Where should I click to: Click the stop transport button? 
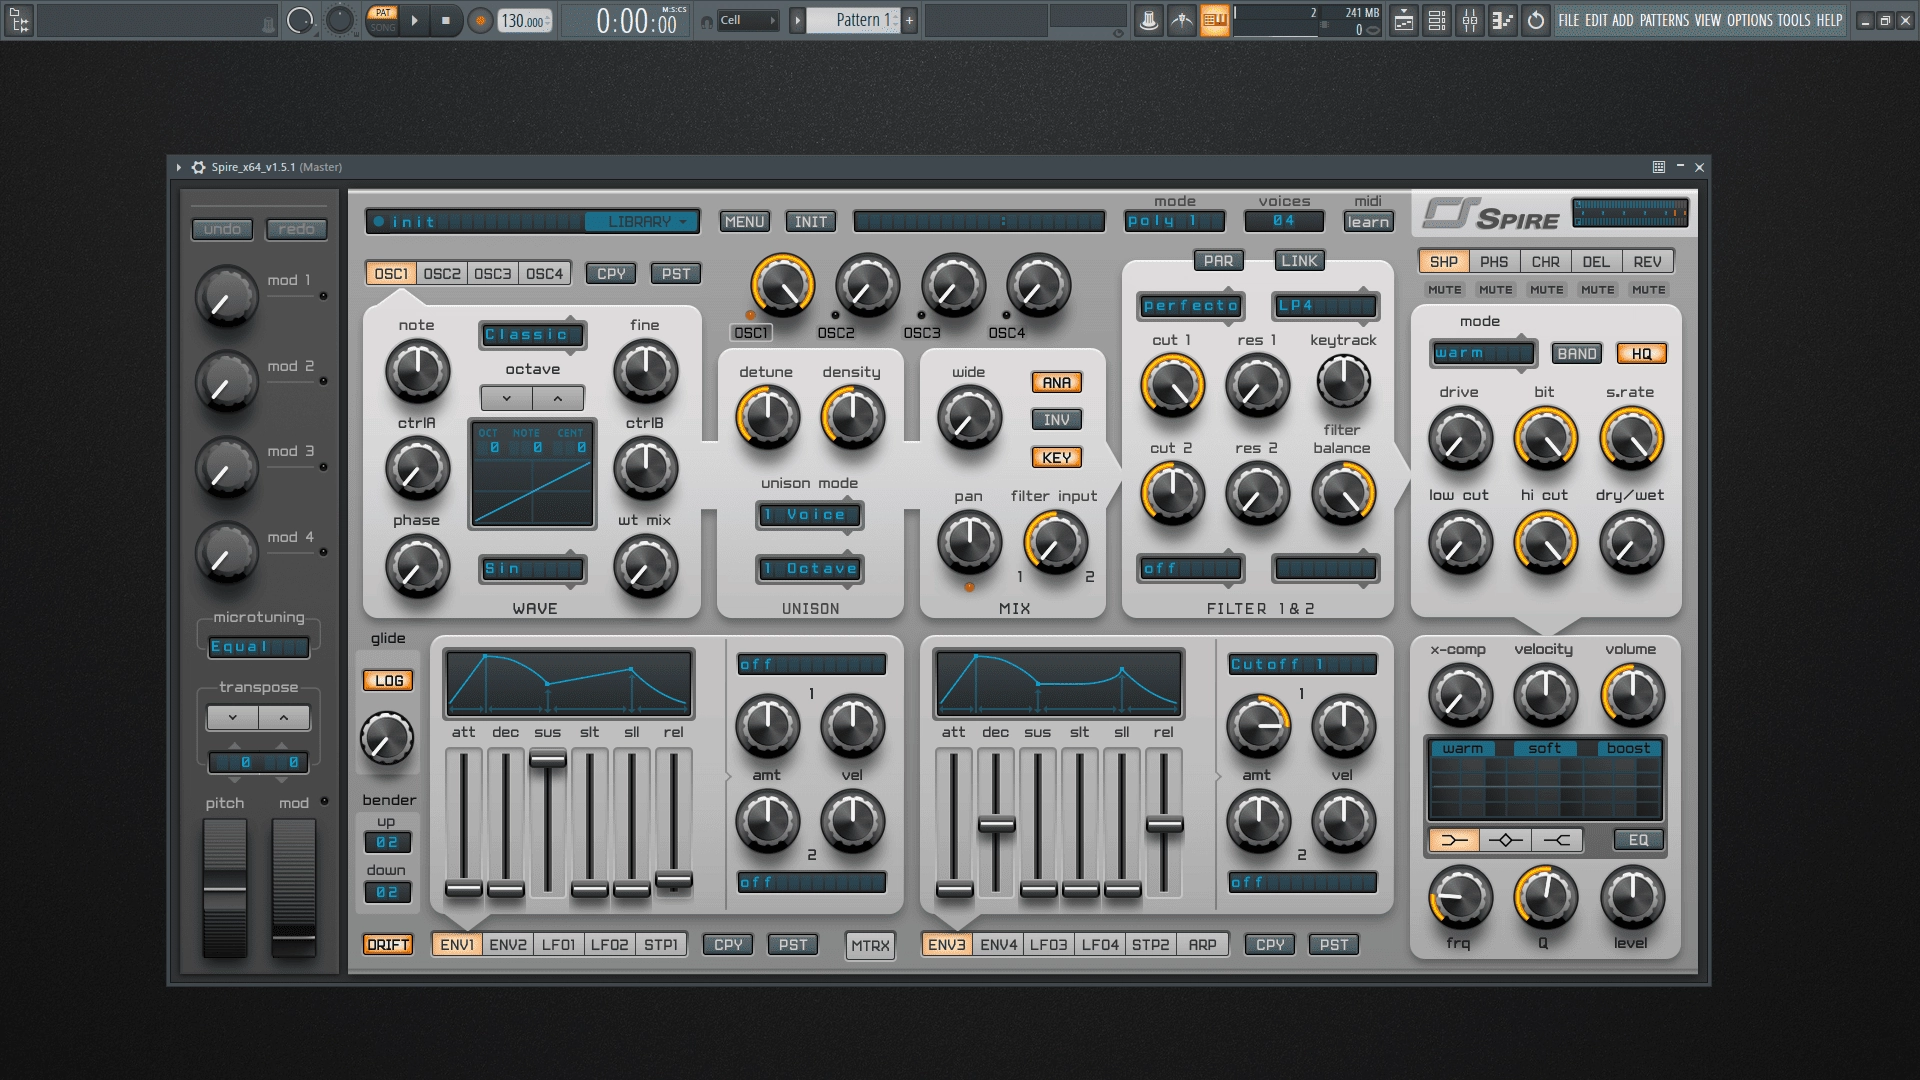pyautogui.click(x=446, y=20)
